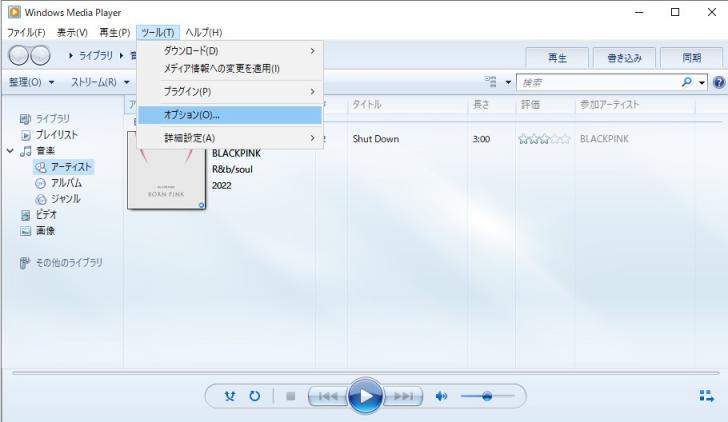Select メディア情報への変更を適用(I)
This screenshot has width=728, height=422.
(x=230, y=69)
